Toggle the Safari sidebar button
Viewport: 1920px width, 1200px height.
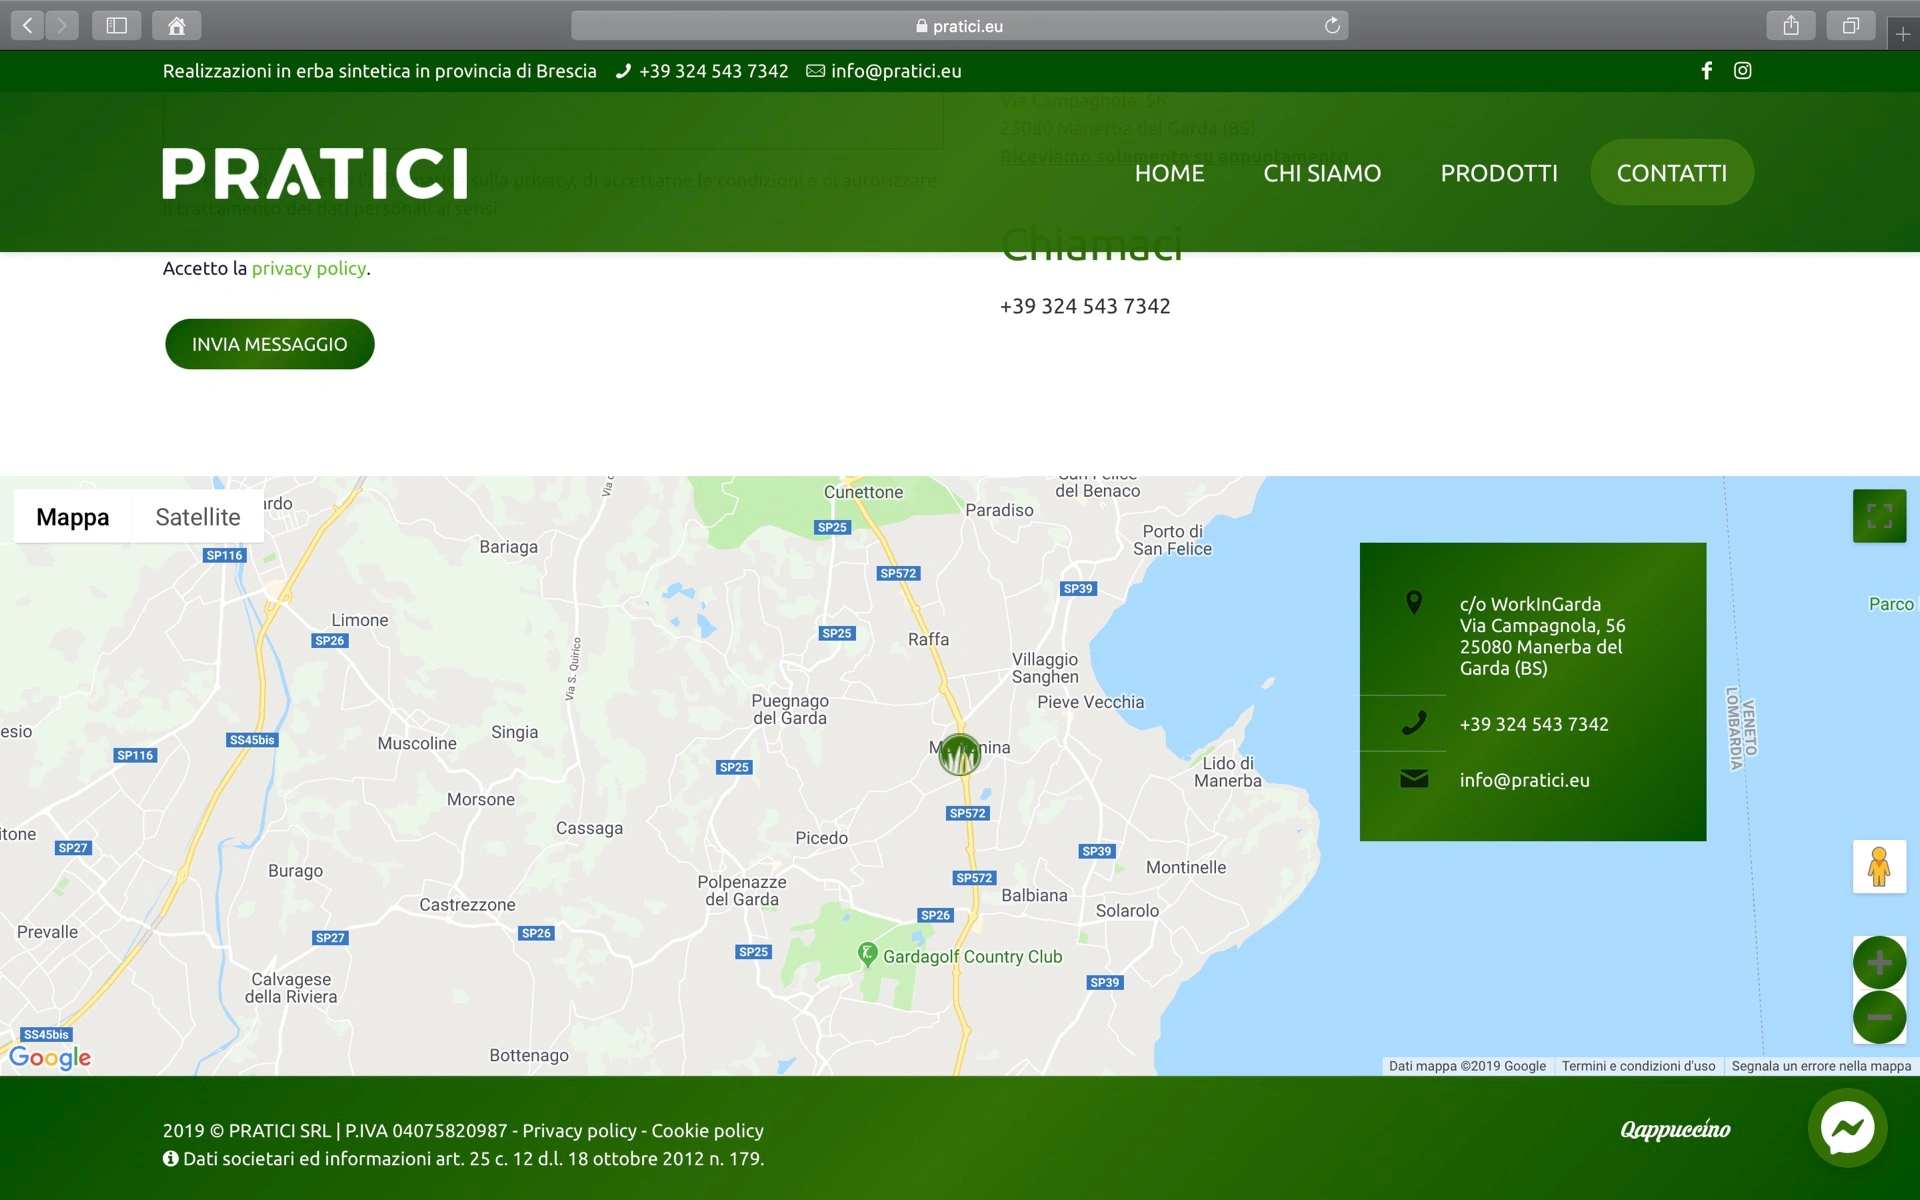116,25
